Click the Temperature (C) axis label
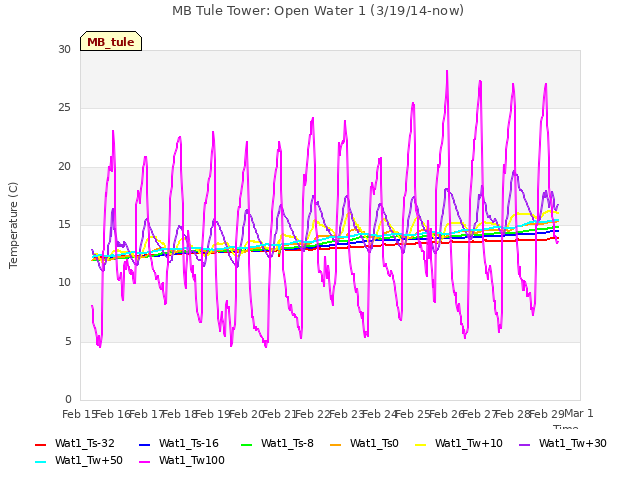Image resolution: width=640 pixels, height=480 pixels. (x=13, y=225)
